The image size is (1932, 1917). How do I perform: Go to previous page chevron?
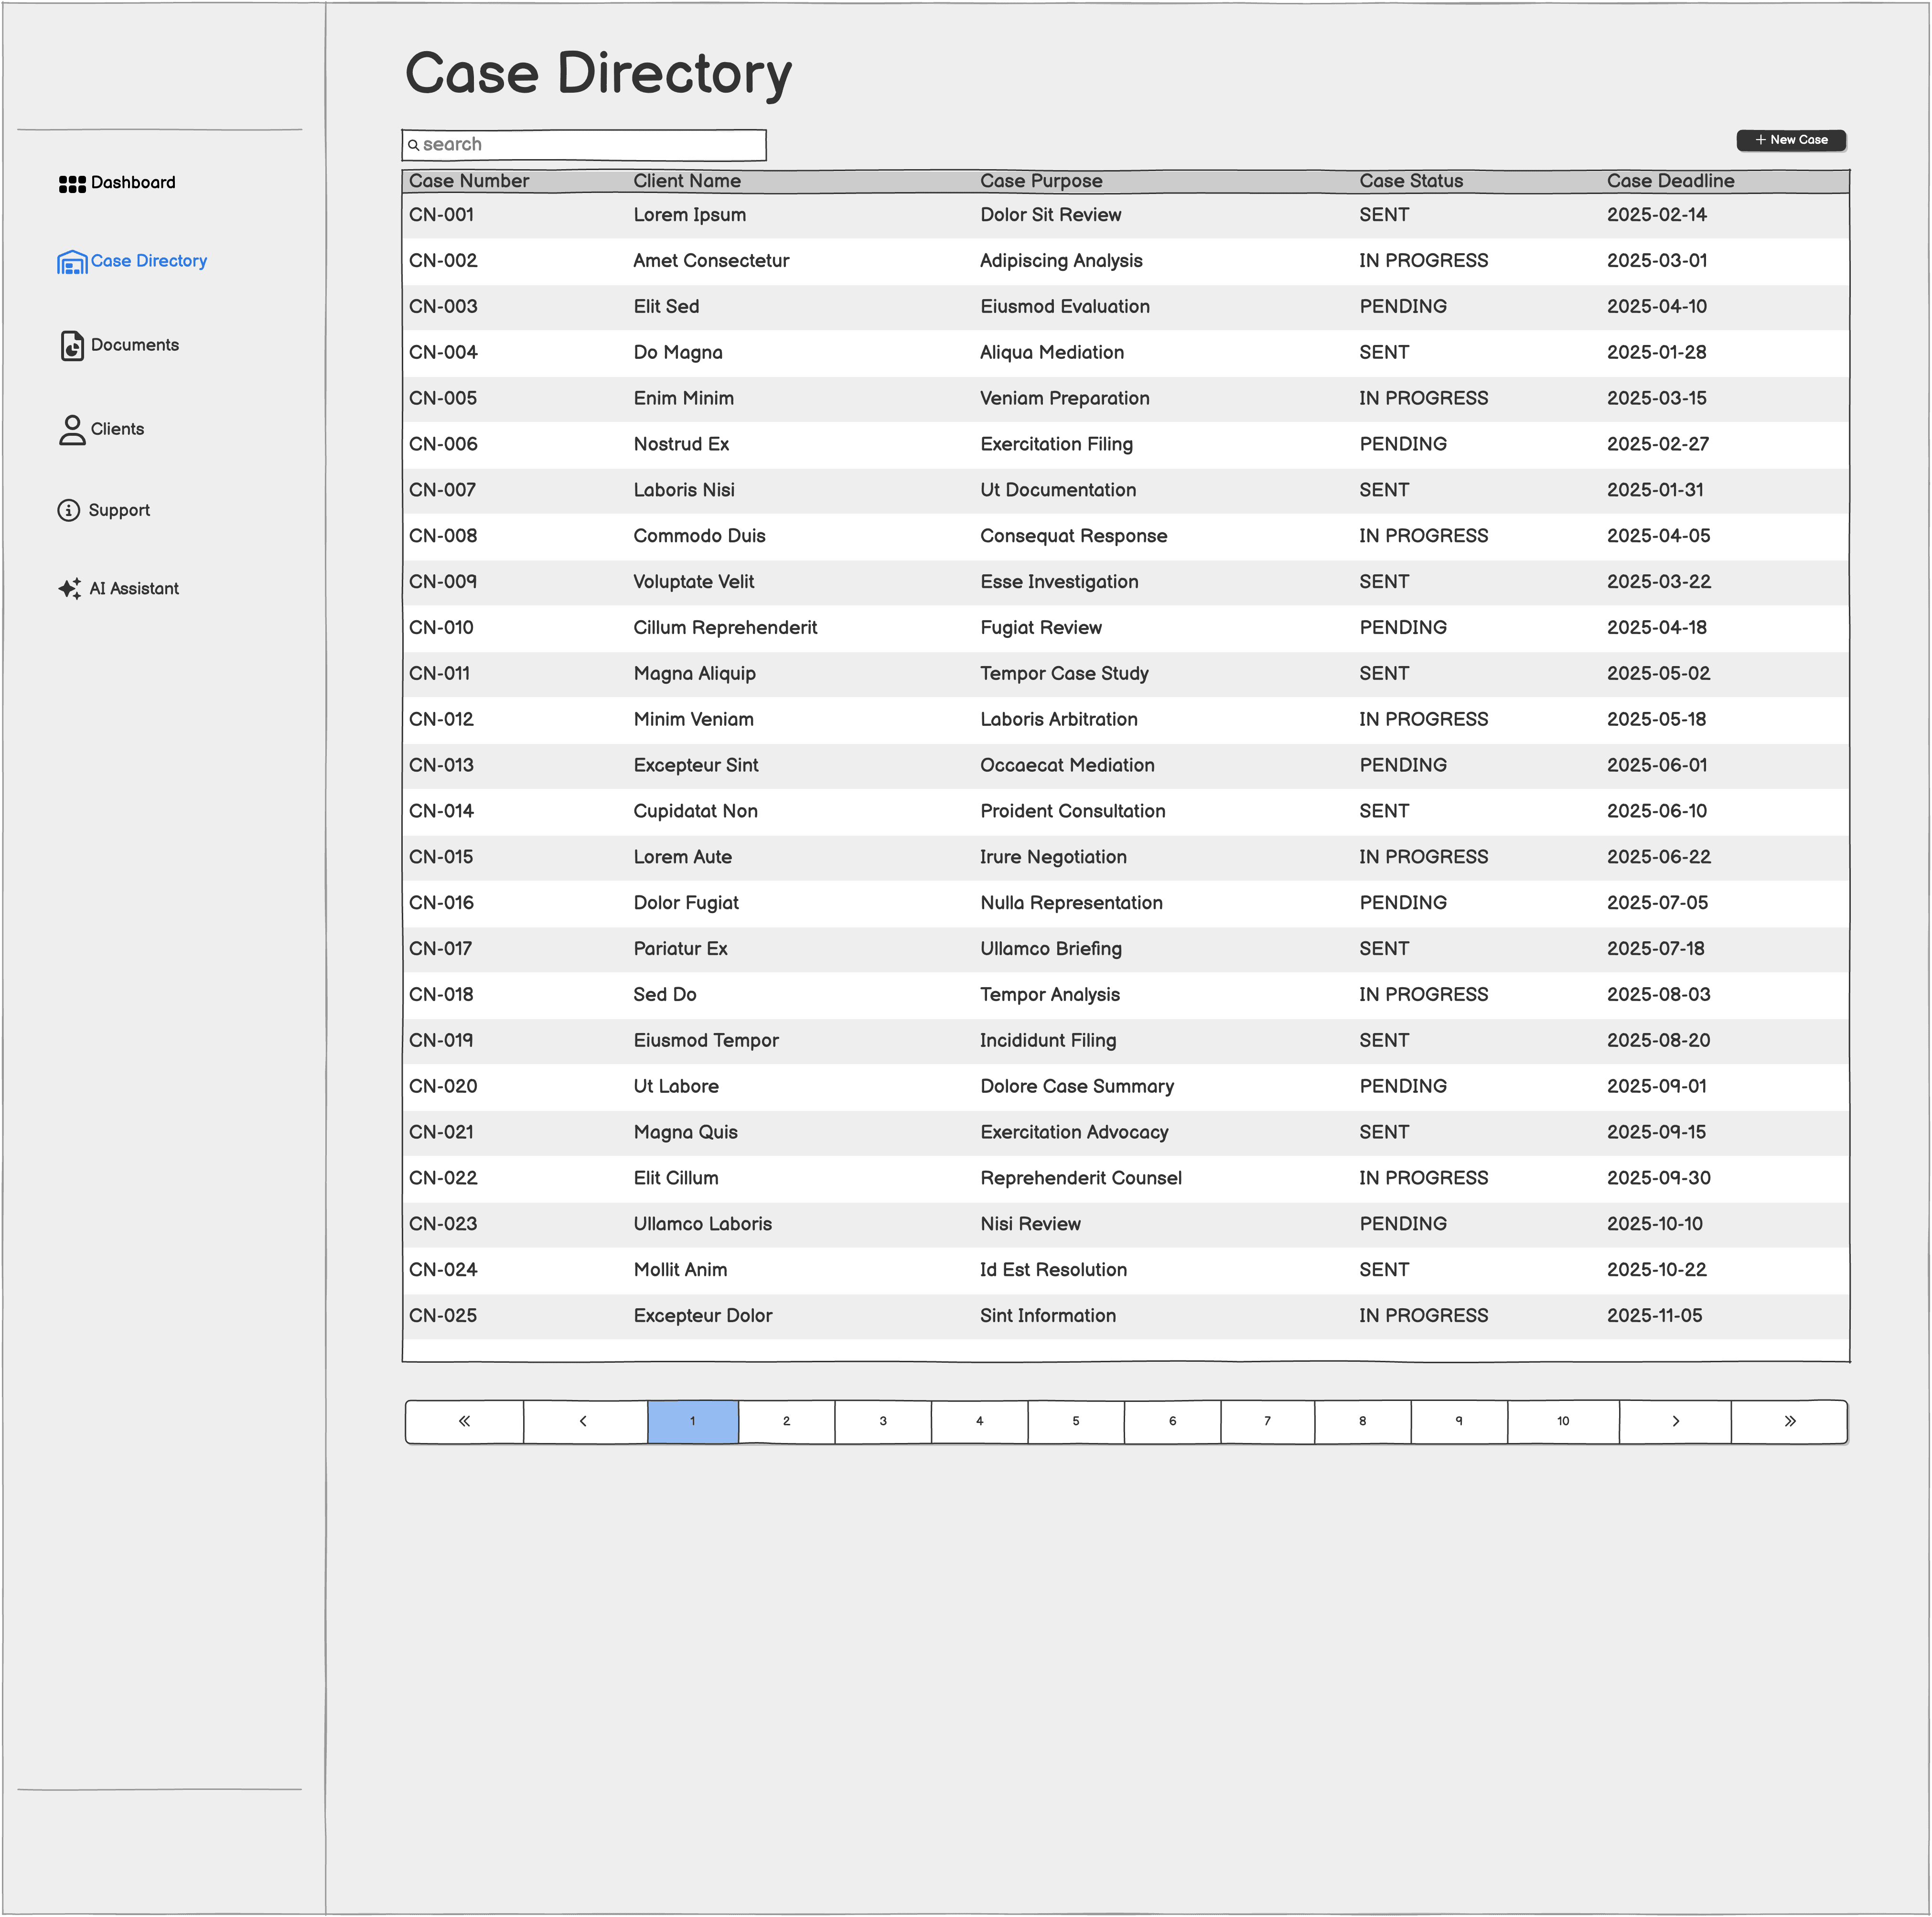(583, 1421)
